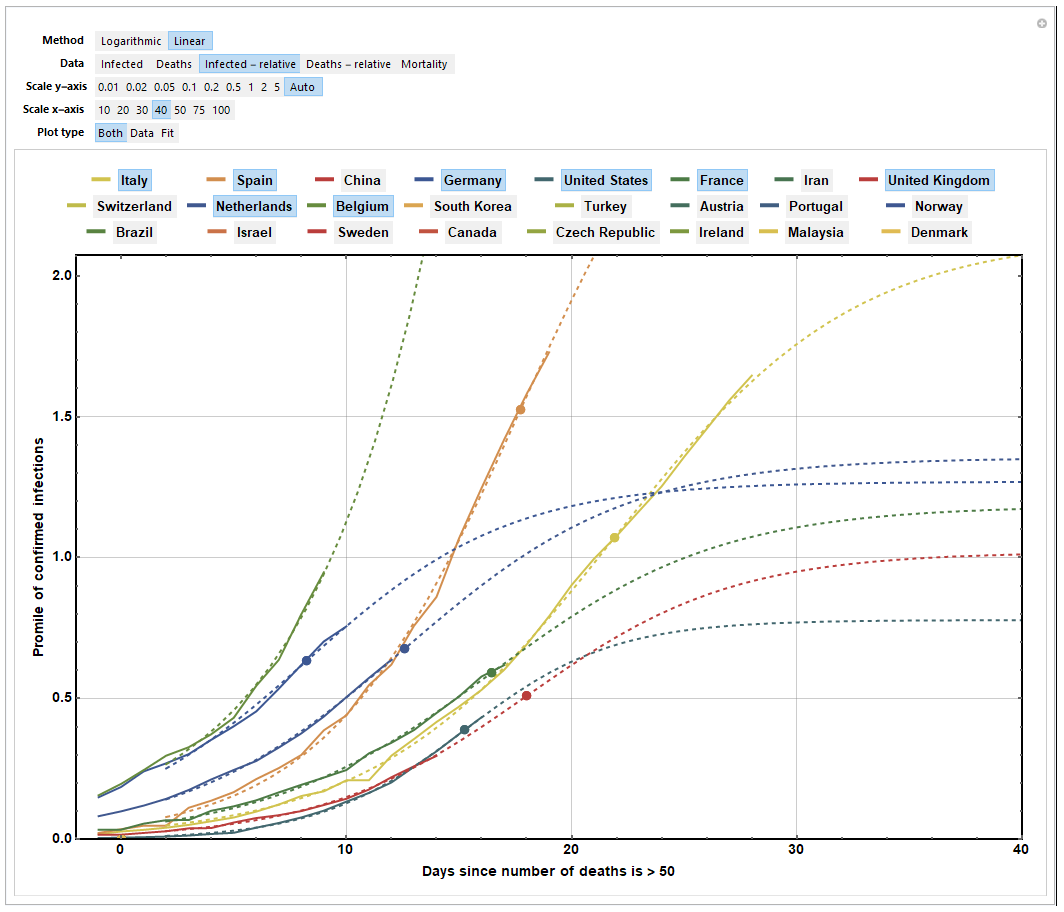Enable Denmark in the legend
This screenshot has height=912, width=1064.
point(940,232)
